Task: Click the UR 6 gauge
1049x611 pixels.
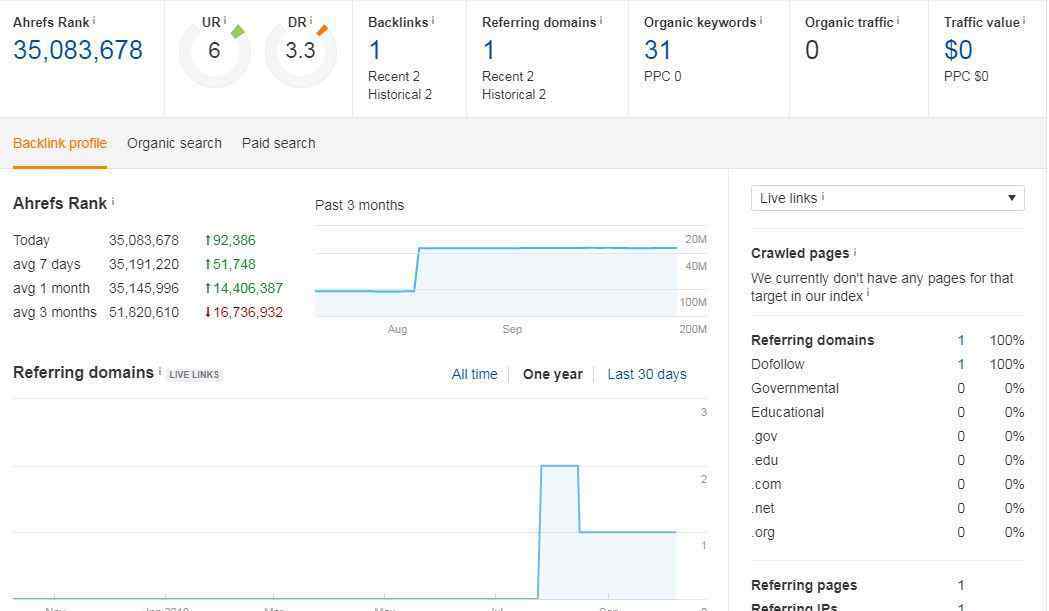Action: pyautogui.click(x=214, y=52)
